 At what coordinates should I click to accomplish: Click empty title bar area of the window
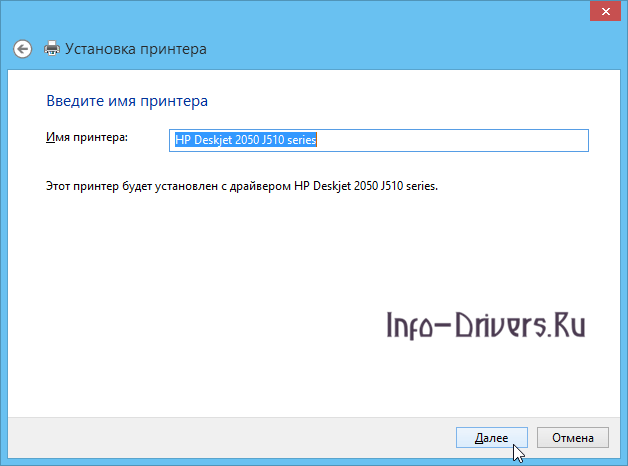coord(300,14)
